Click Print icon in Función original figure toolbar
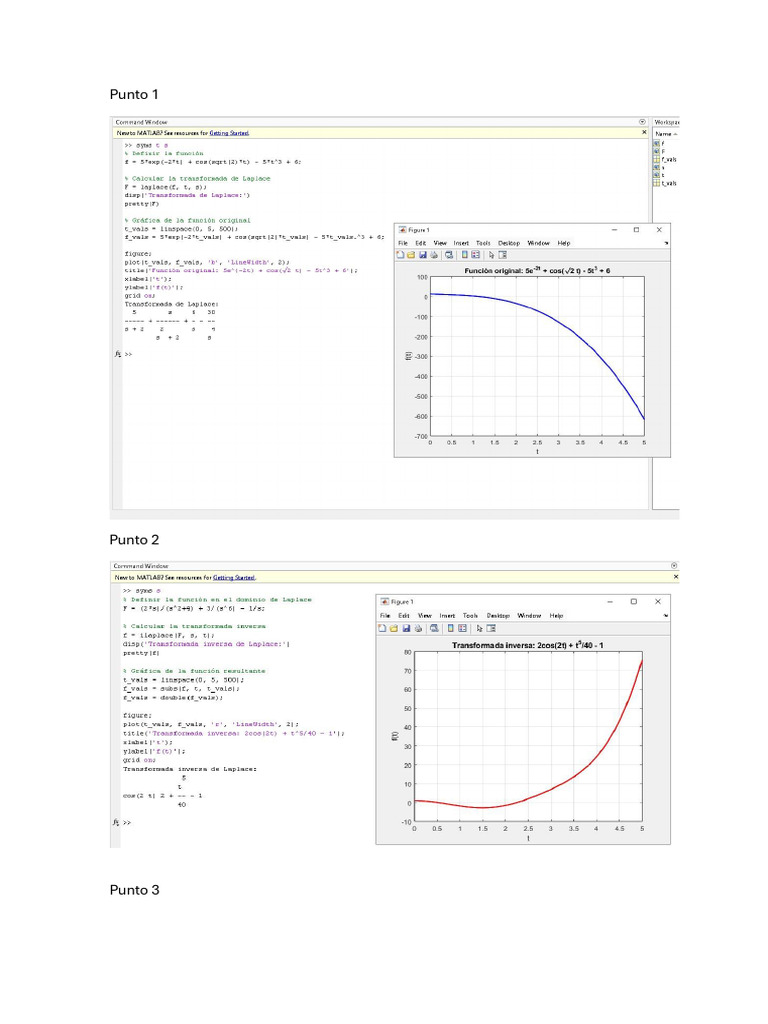This screenshot has height=1024, width=768. pyautogui.click(x=434, y=255)
